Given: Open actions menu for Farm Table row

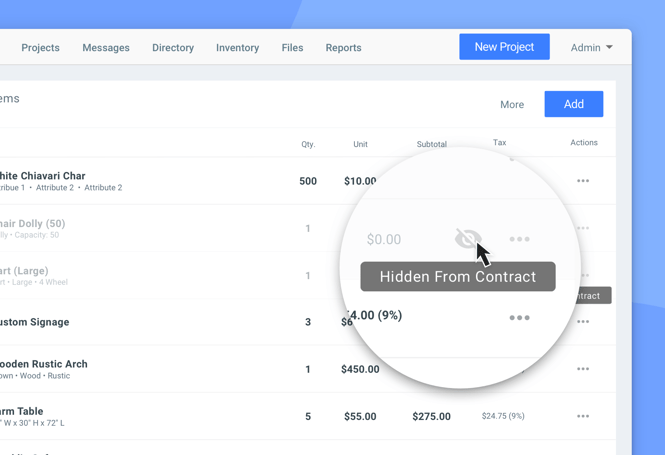Looking at the screenshot, I should click(x=583, y=416).
